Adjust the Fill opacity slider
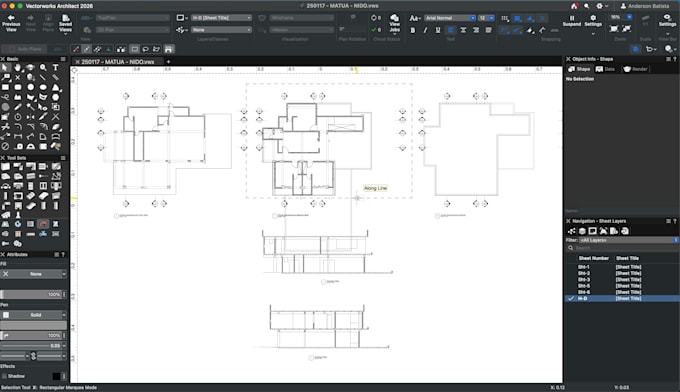The width and height of the screenshot is (680, 392). 31,294
